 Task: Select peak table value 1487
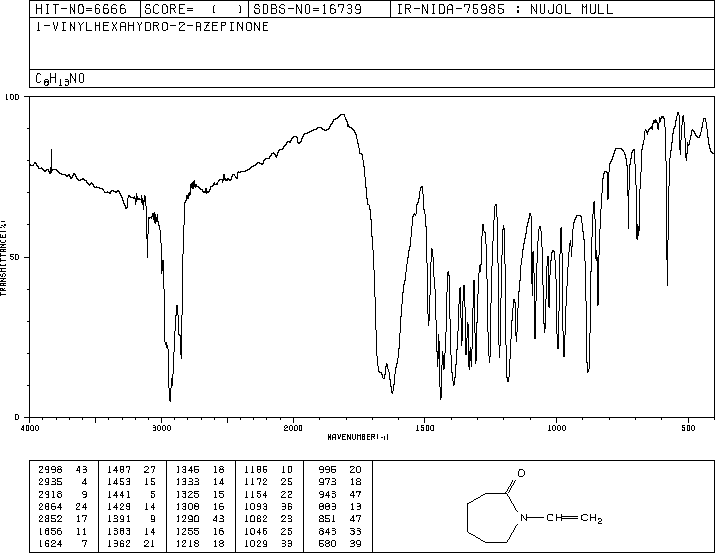(x=119, y=470)
